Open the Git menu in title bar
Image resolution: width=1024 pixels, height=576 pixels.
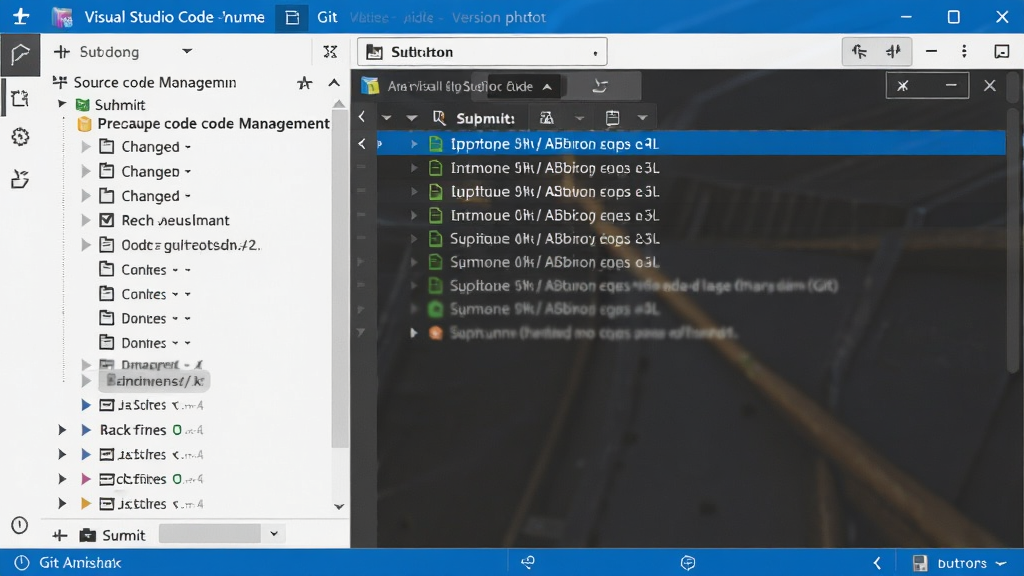point(327,17)
